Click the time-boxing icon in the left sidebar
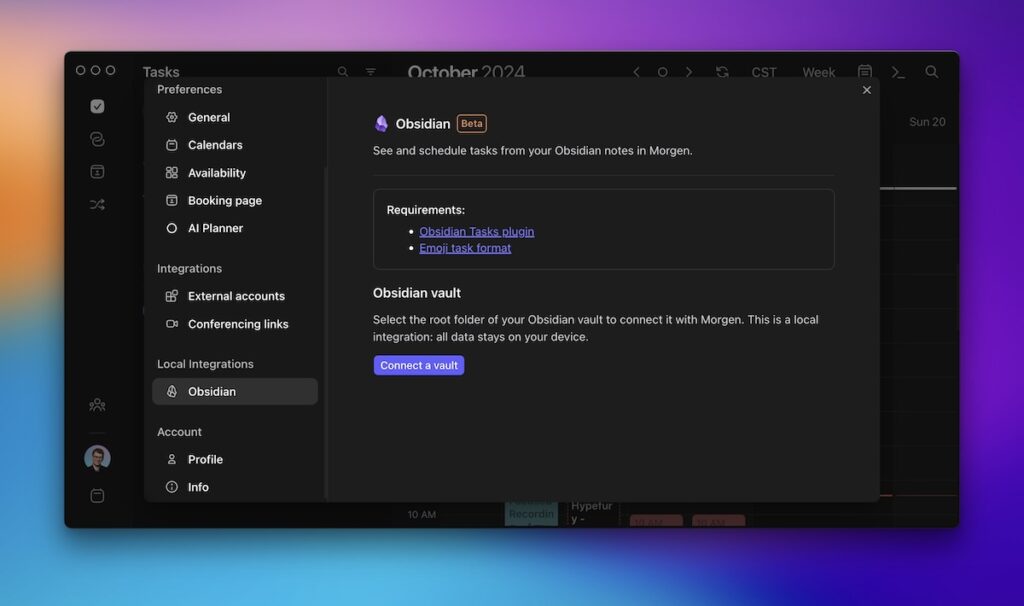Screen dimensions: 1024x606 point(97,171)
